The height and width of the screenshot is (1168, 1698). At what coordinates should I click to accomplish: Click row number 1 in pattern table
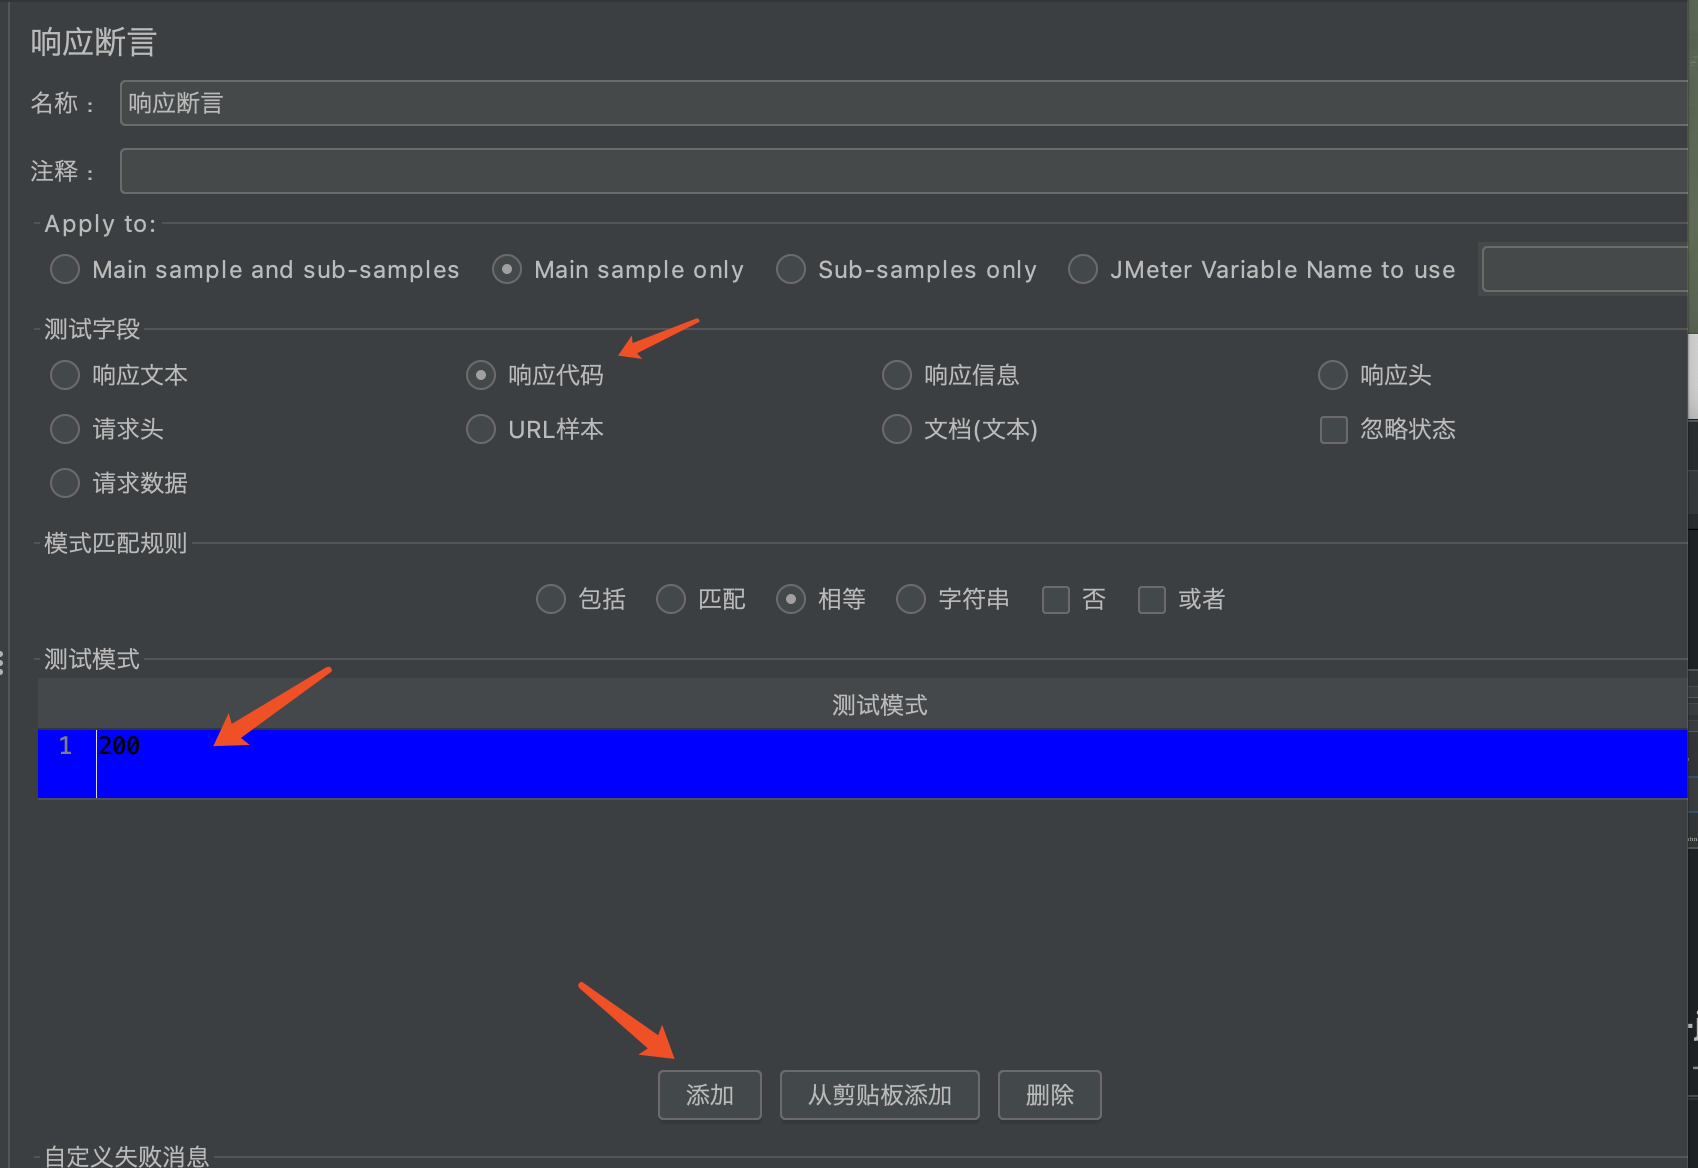(x=66, y=746)
